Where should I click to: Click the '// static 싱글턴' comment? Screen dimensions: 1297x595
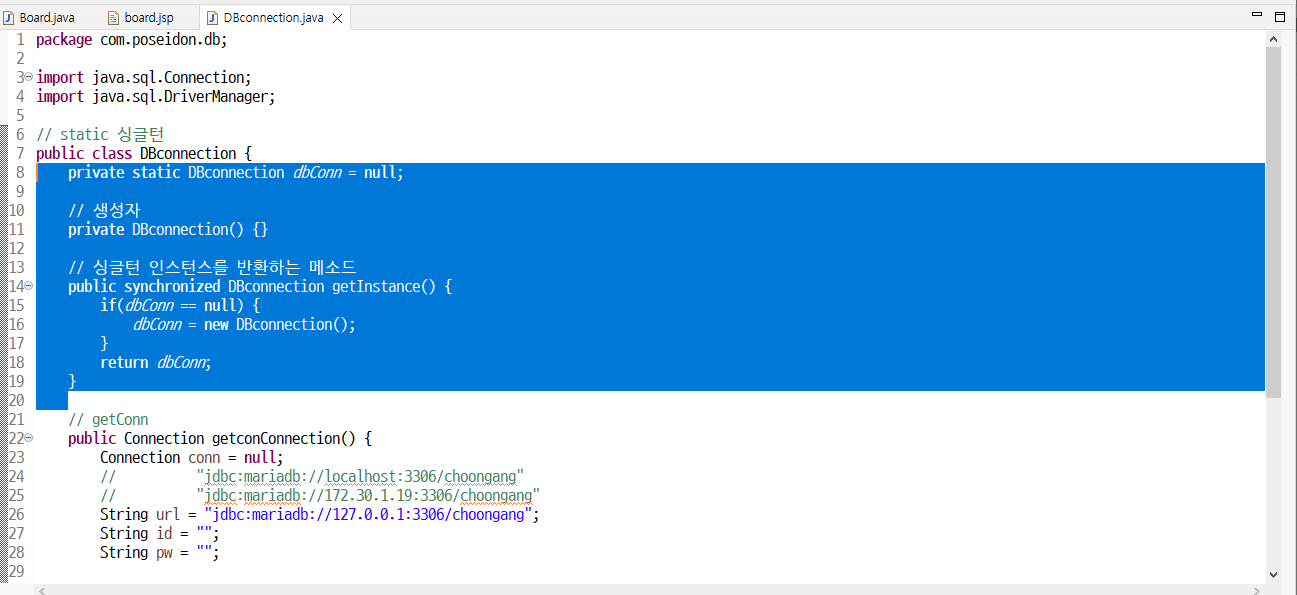(100, 135)
